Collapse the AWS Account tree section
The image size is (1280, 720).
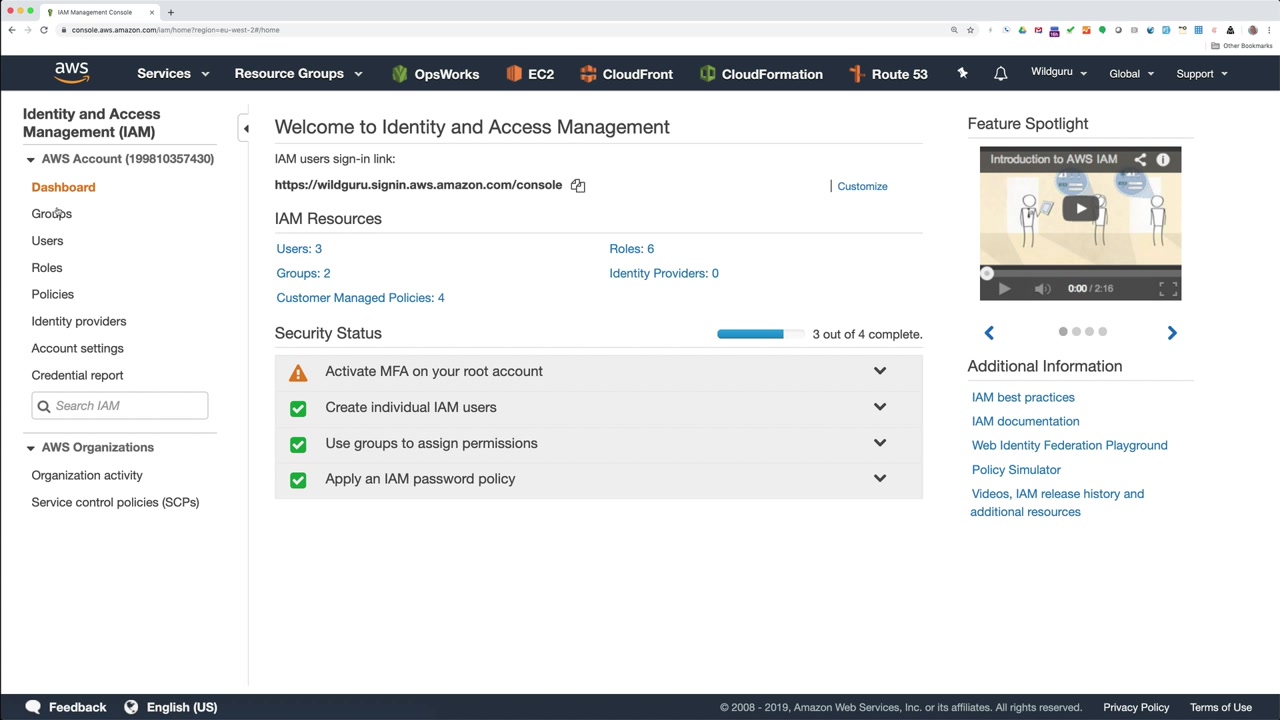(30, 159)
